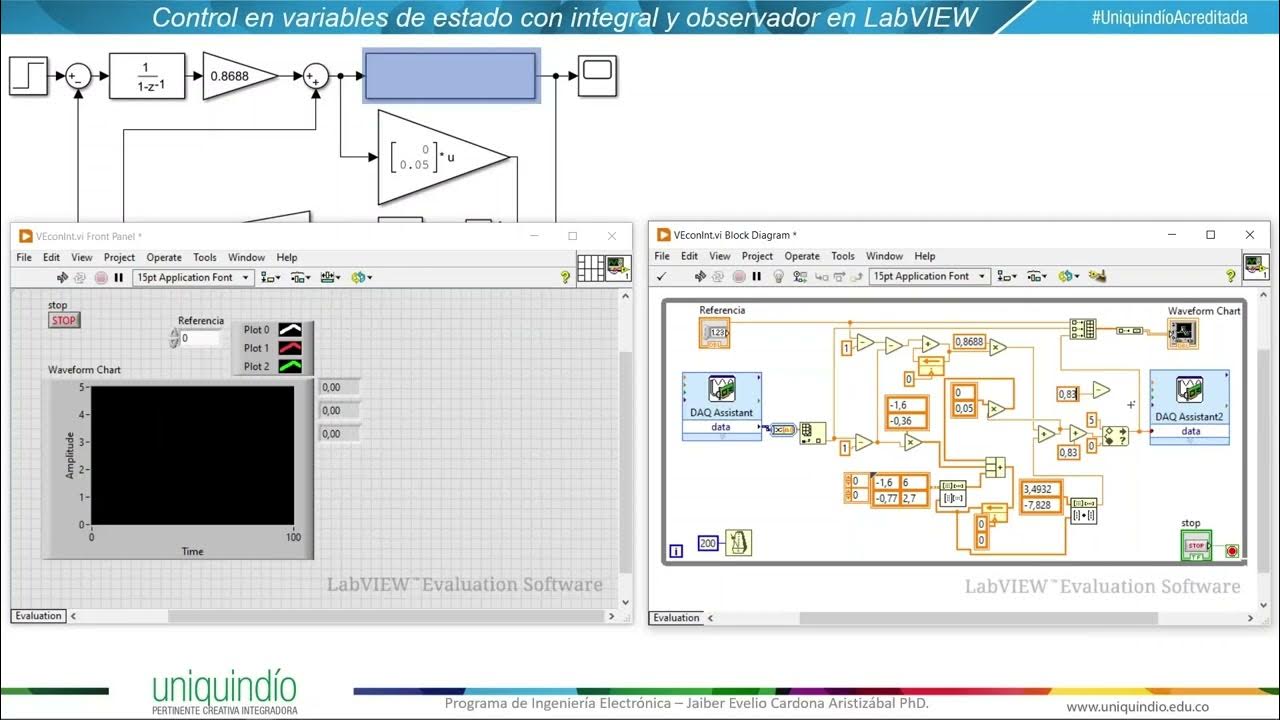Click Plot 1 red legend swatch
Screen dimensions: 1280x720
(290, 348)
